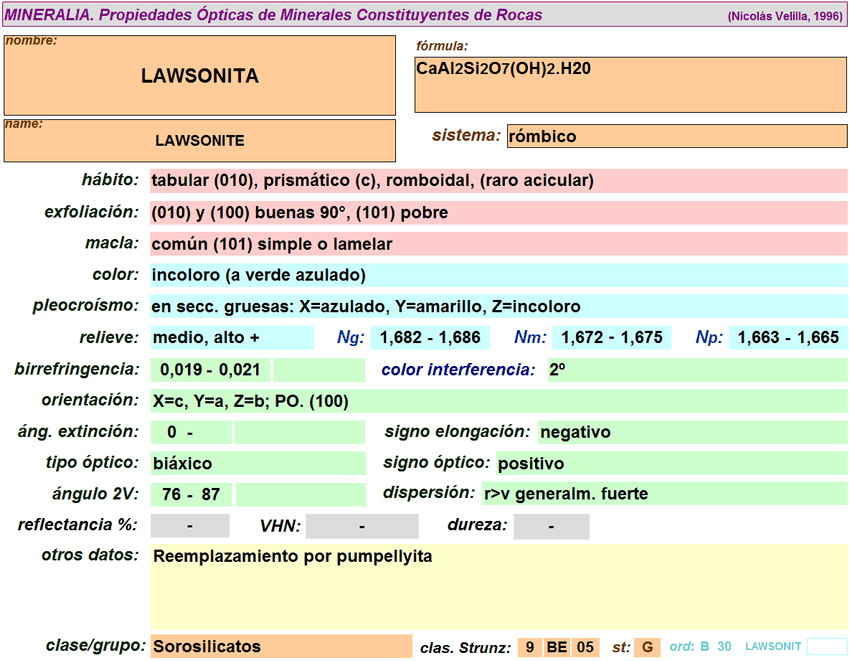Select the color field showing incoloro
This screenshot has height=661, width=850.
(x=498, y=275)
